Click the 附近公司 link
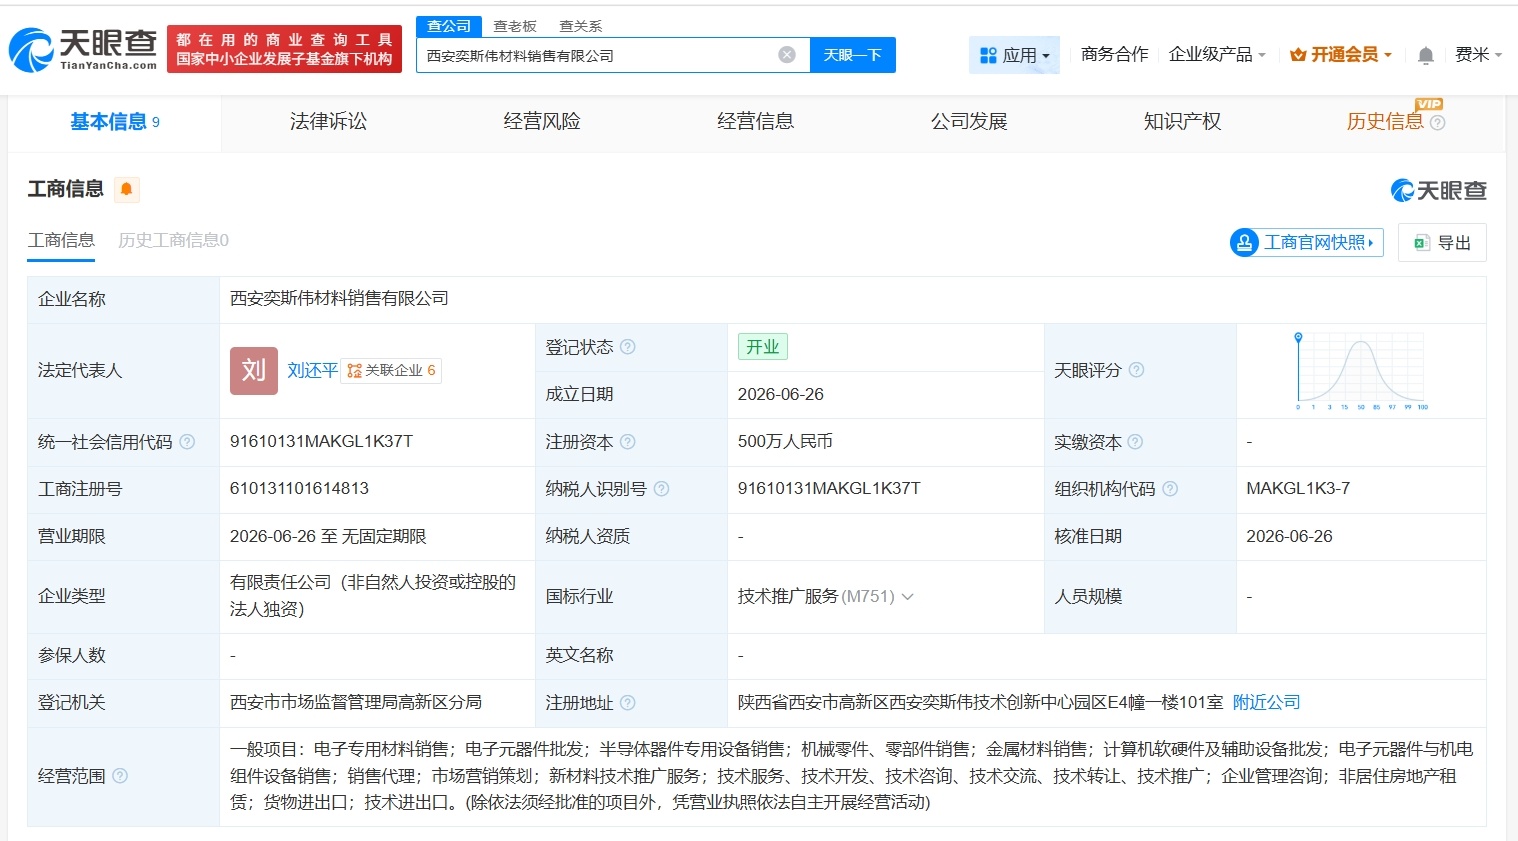The height and width of the screenshot is (841, 1518). tap(1266, 703)
